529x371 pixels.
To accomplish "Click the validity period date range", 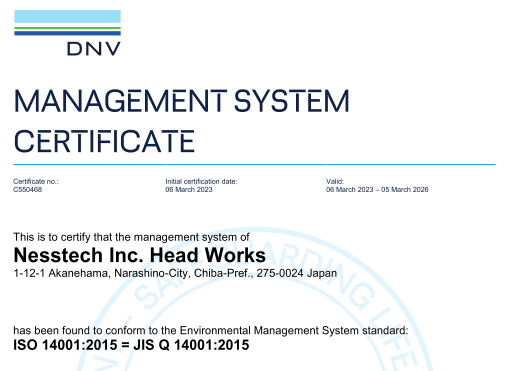I will (377, 190).
